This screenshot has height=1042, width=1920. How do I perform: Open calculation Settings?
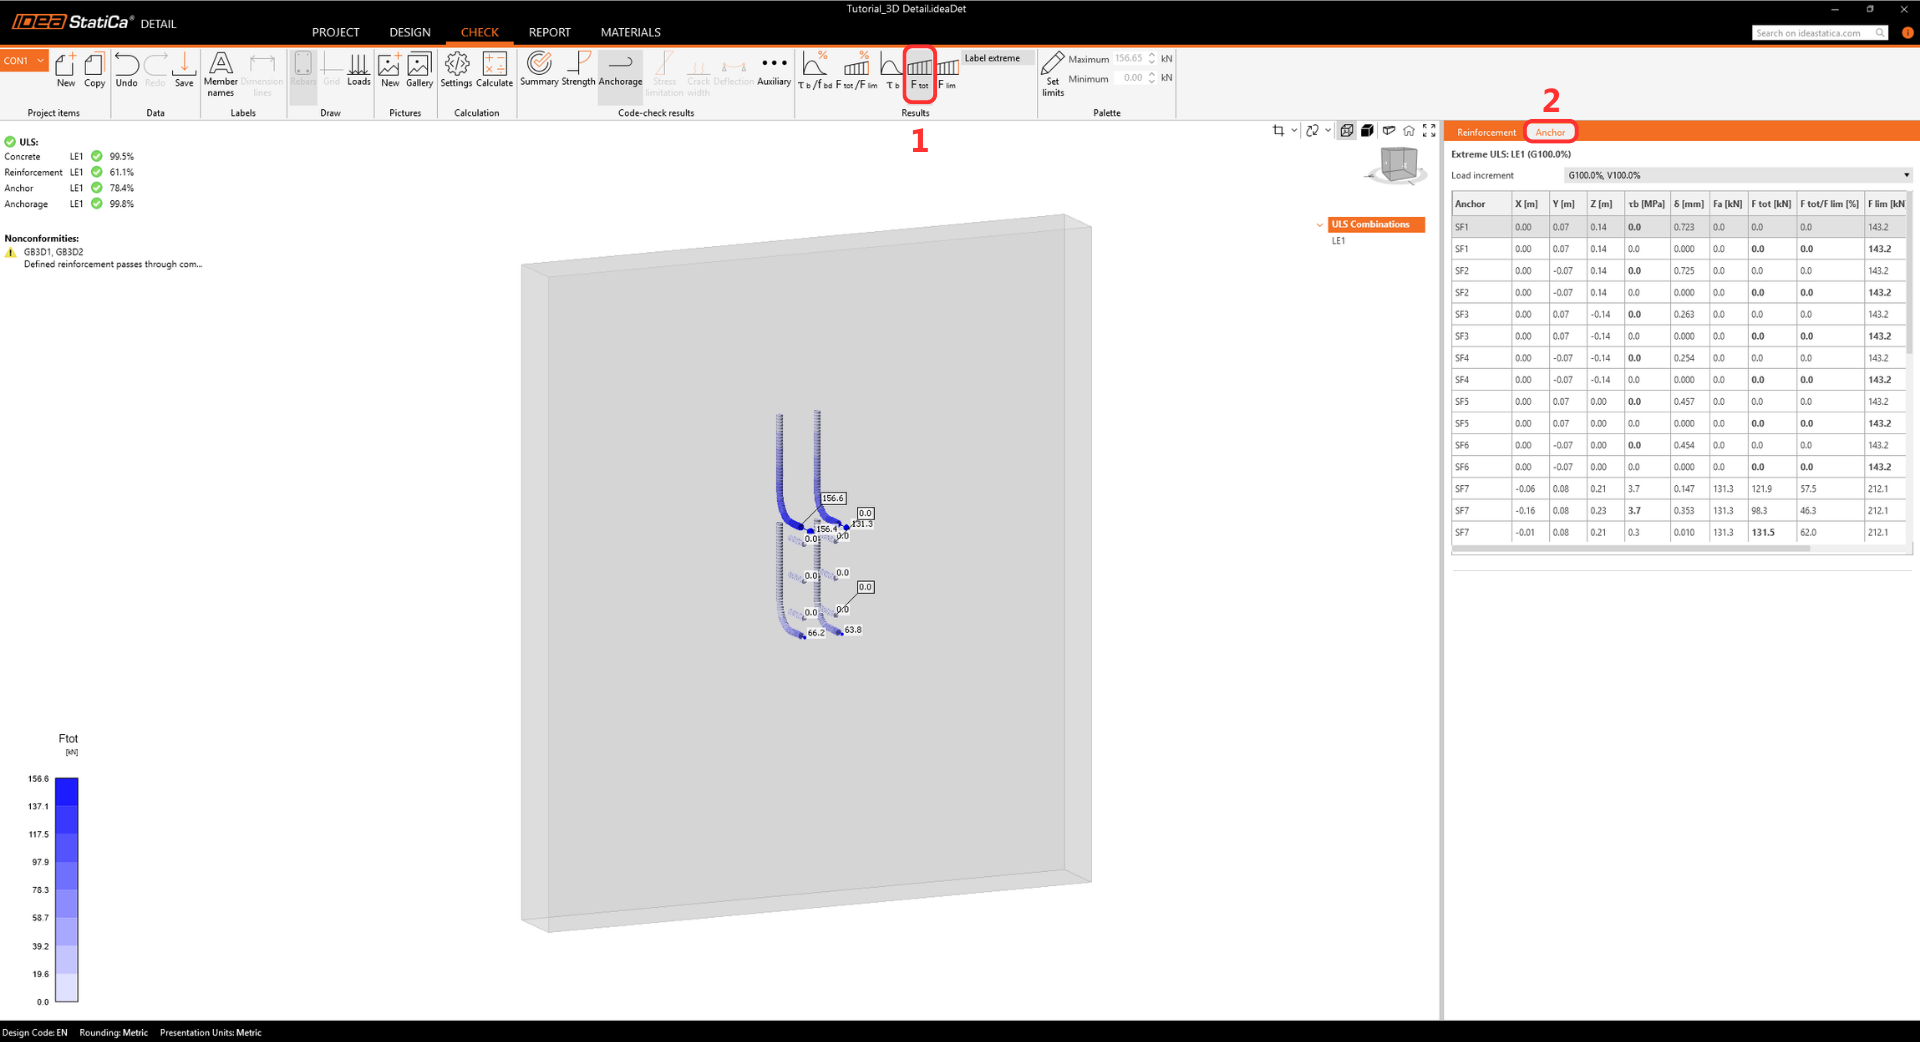pyautogui.click(x=456, y=70)
